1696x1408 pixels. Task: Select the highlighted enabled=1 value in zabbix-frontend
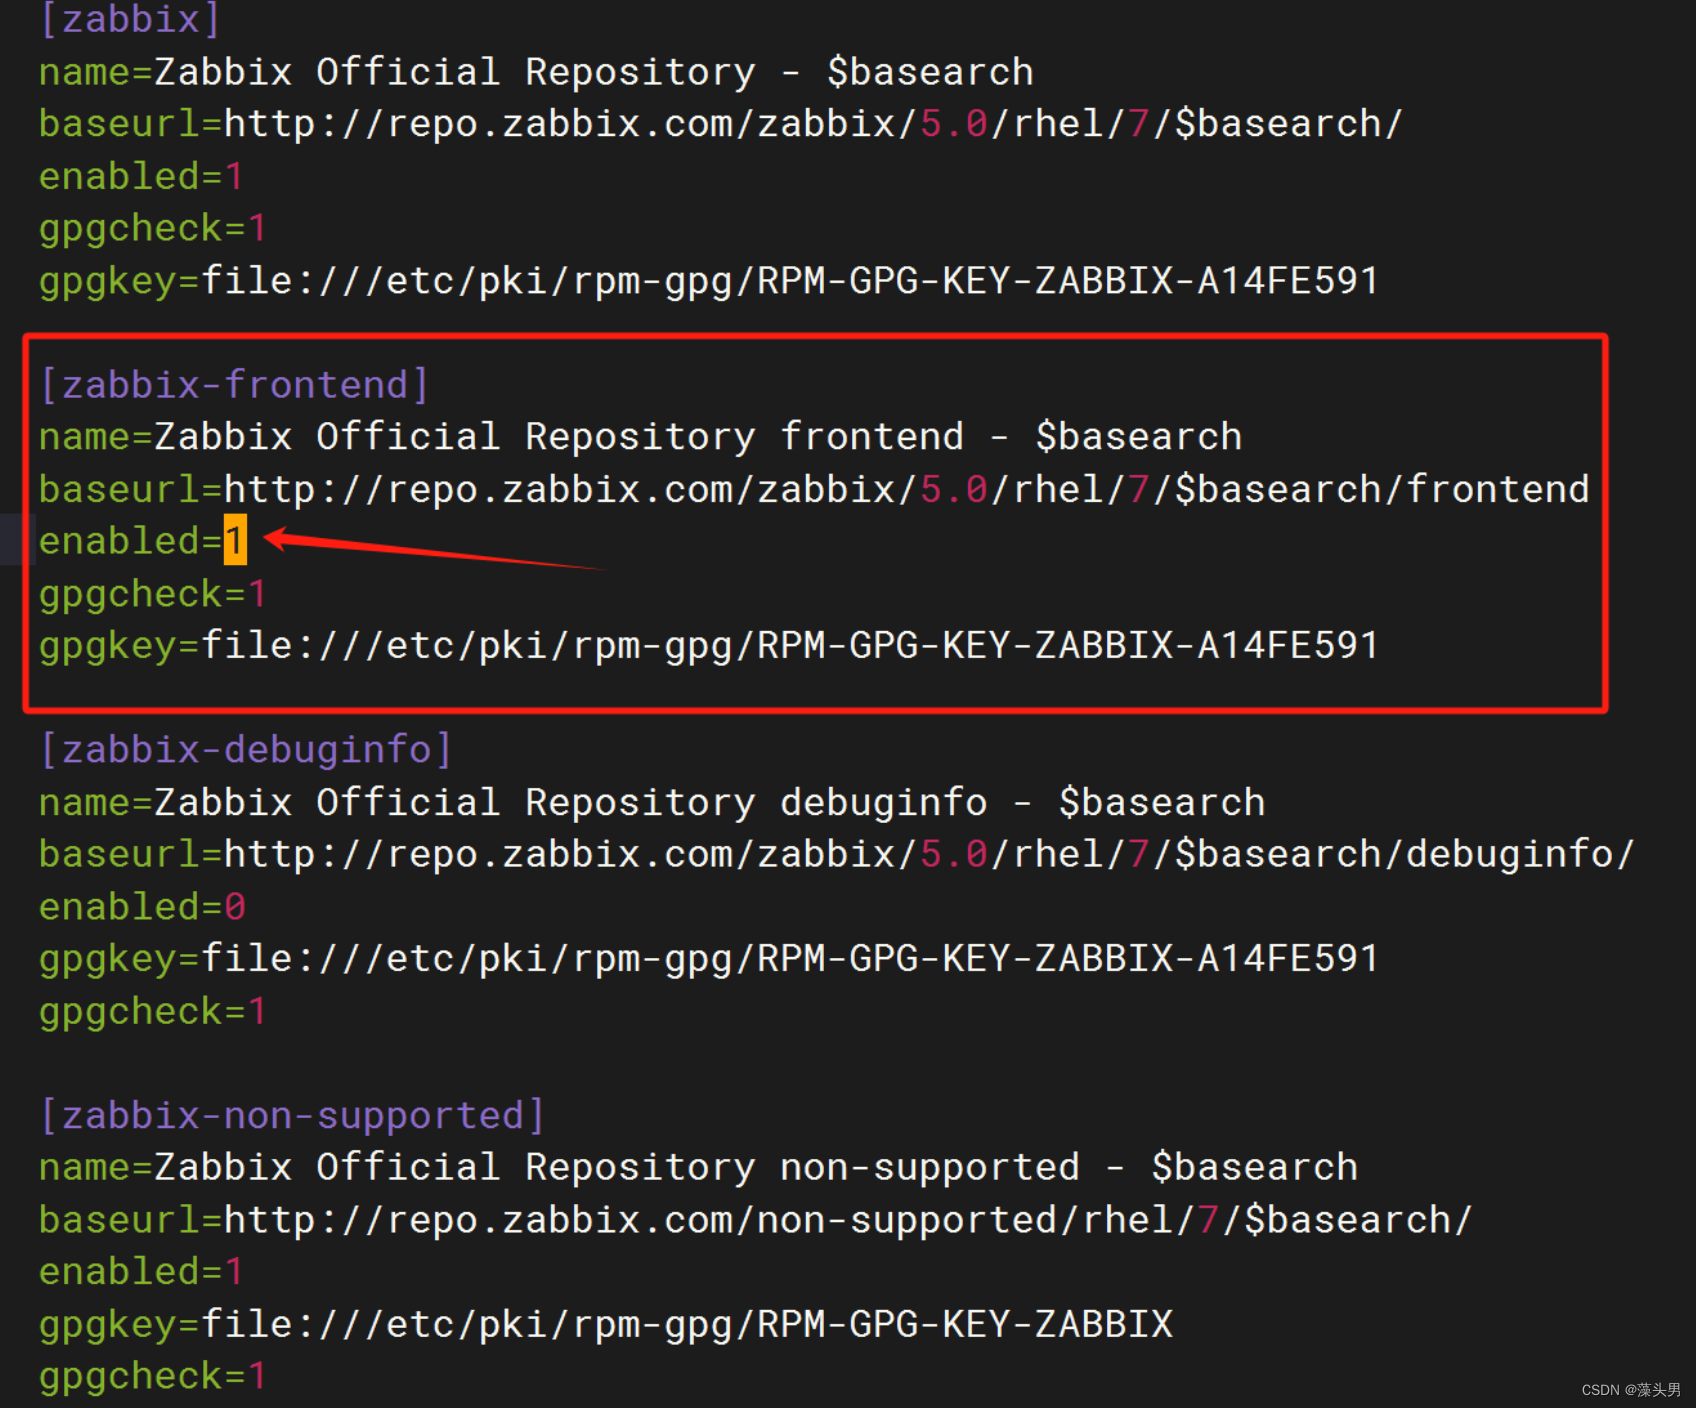(x=234, y=541)
